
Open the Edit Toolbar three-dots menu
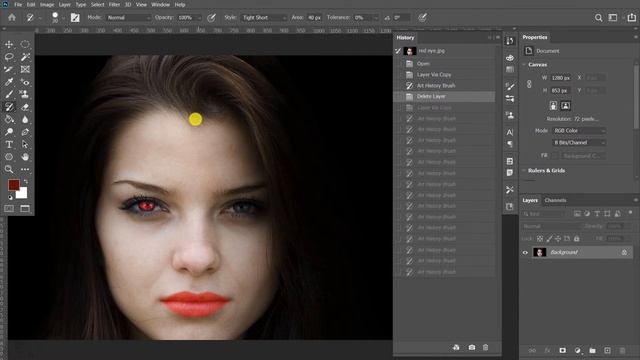click(x=25, y=169)
